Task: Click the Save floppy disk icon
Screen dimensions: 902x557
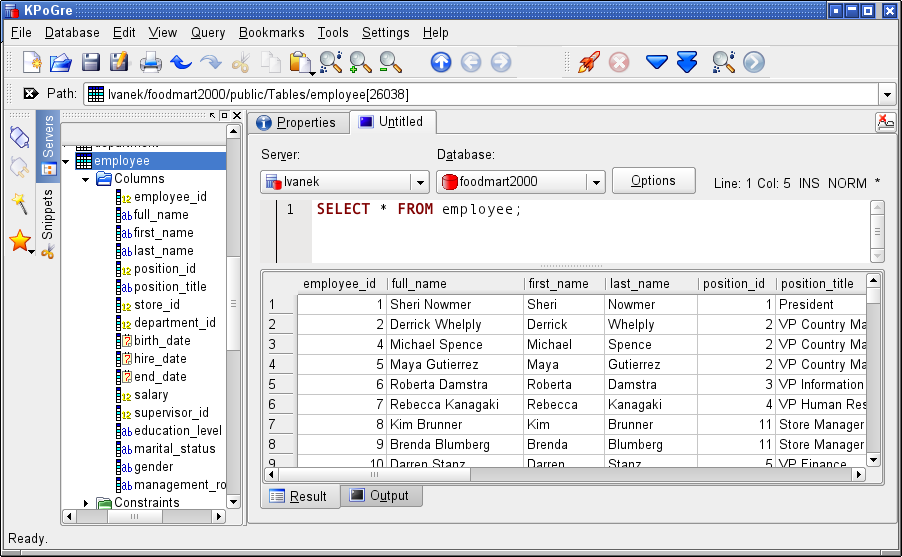Action: [90, 62]
